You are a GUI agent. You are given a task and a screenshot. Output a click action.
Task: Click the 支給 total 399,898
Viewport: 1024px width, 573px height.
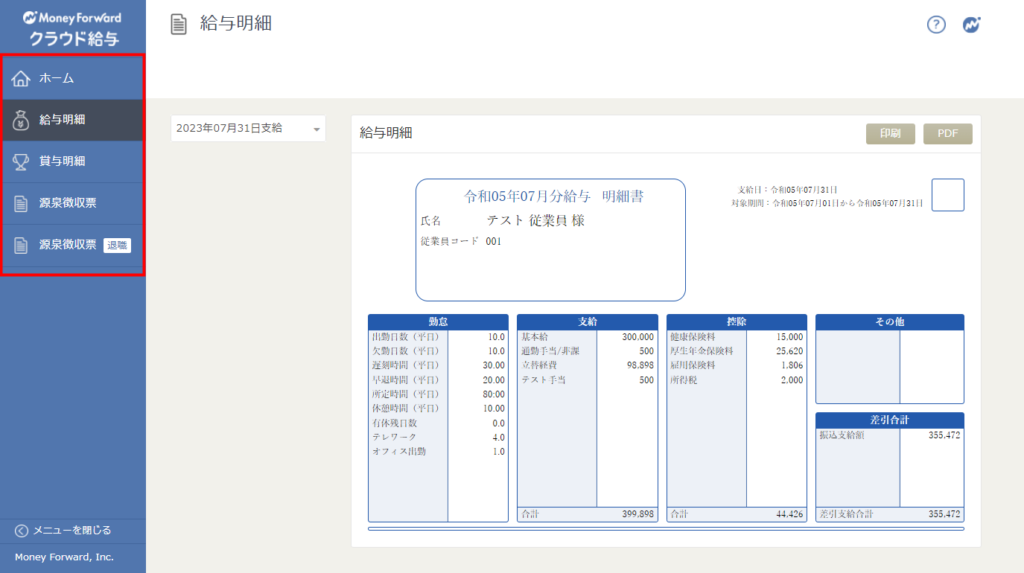(637, 514)
